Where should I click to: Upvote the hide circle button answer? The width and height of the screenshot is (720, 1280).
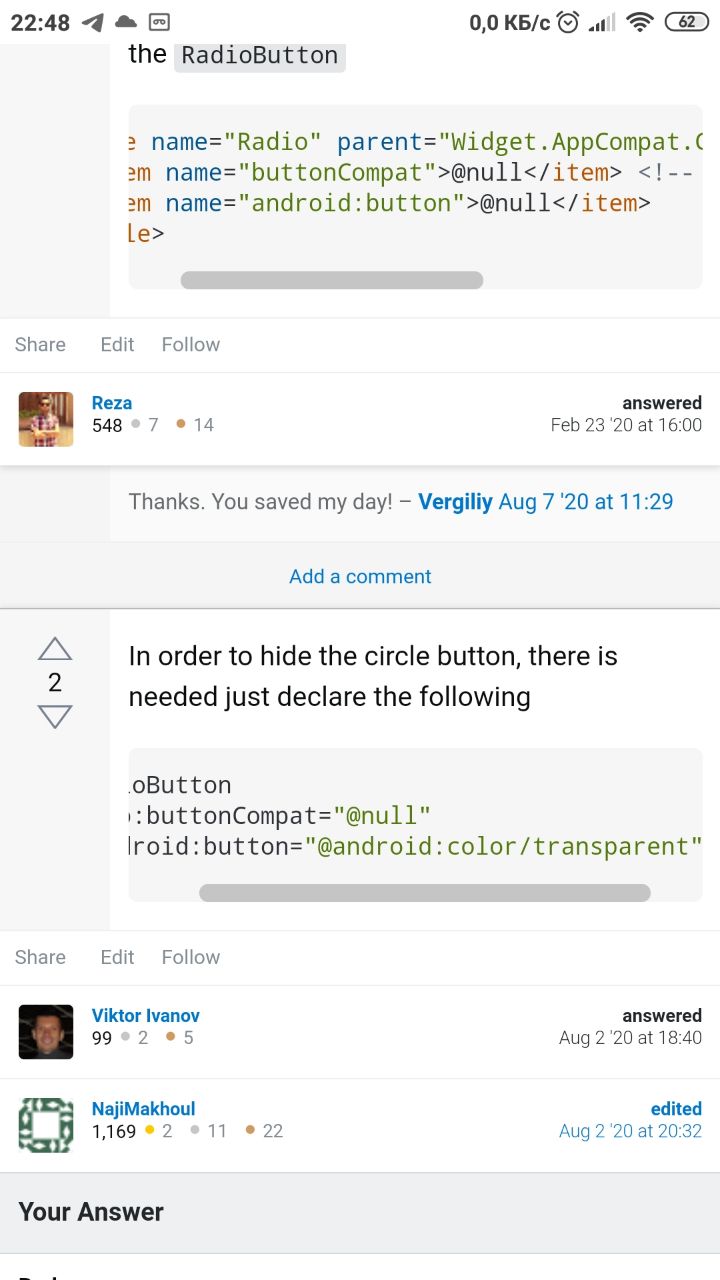tap(55, 649)
